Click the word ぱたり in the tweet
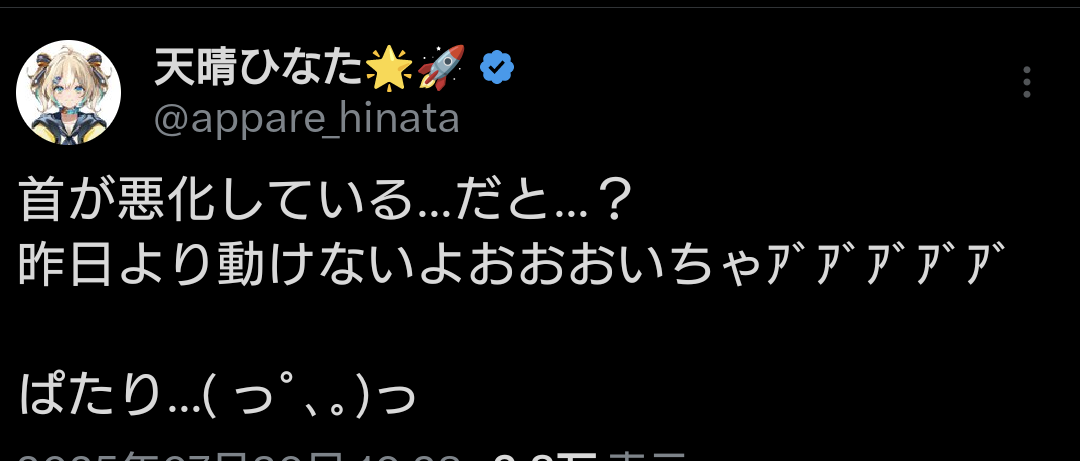1080x461 pixels. pyautogui.click(x=93, y=396)
